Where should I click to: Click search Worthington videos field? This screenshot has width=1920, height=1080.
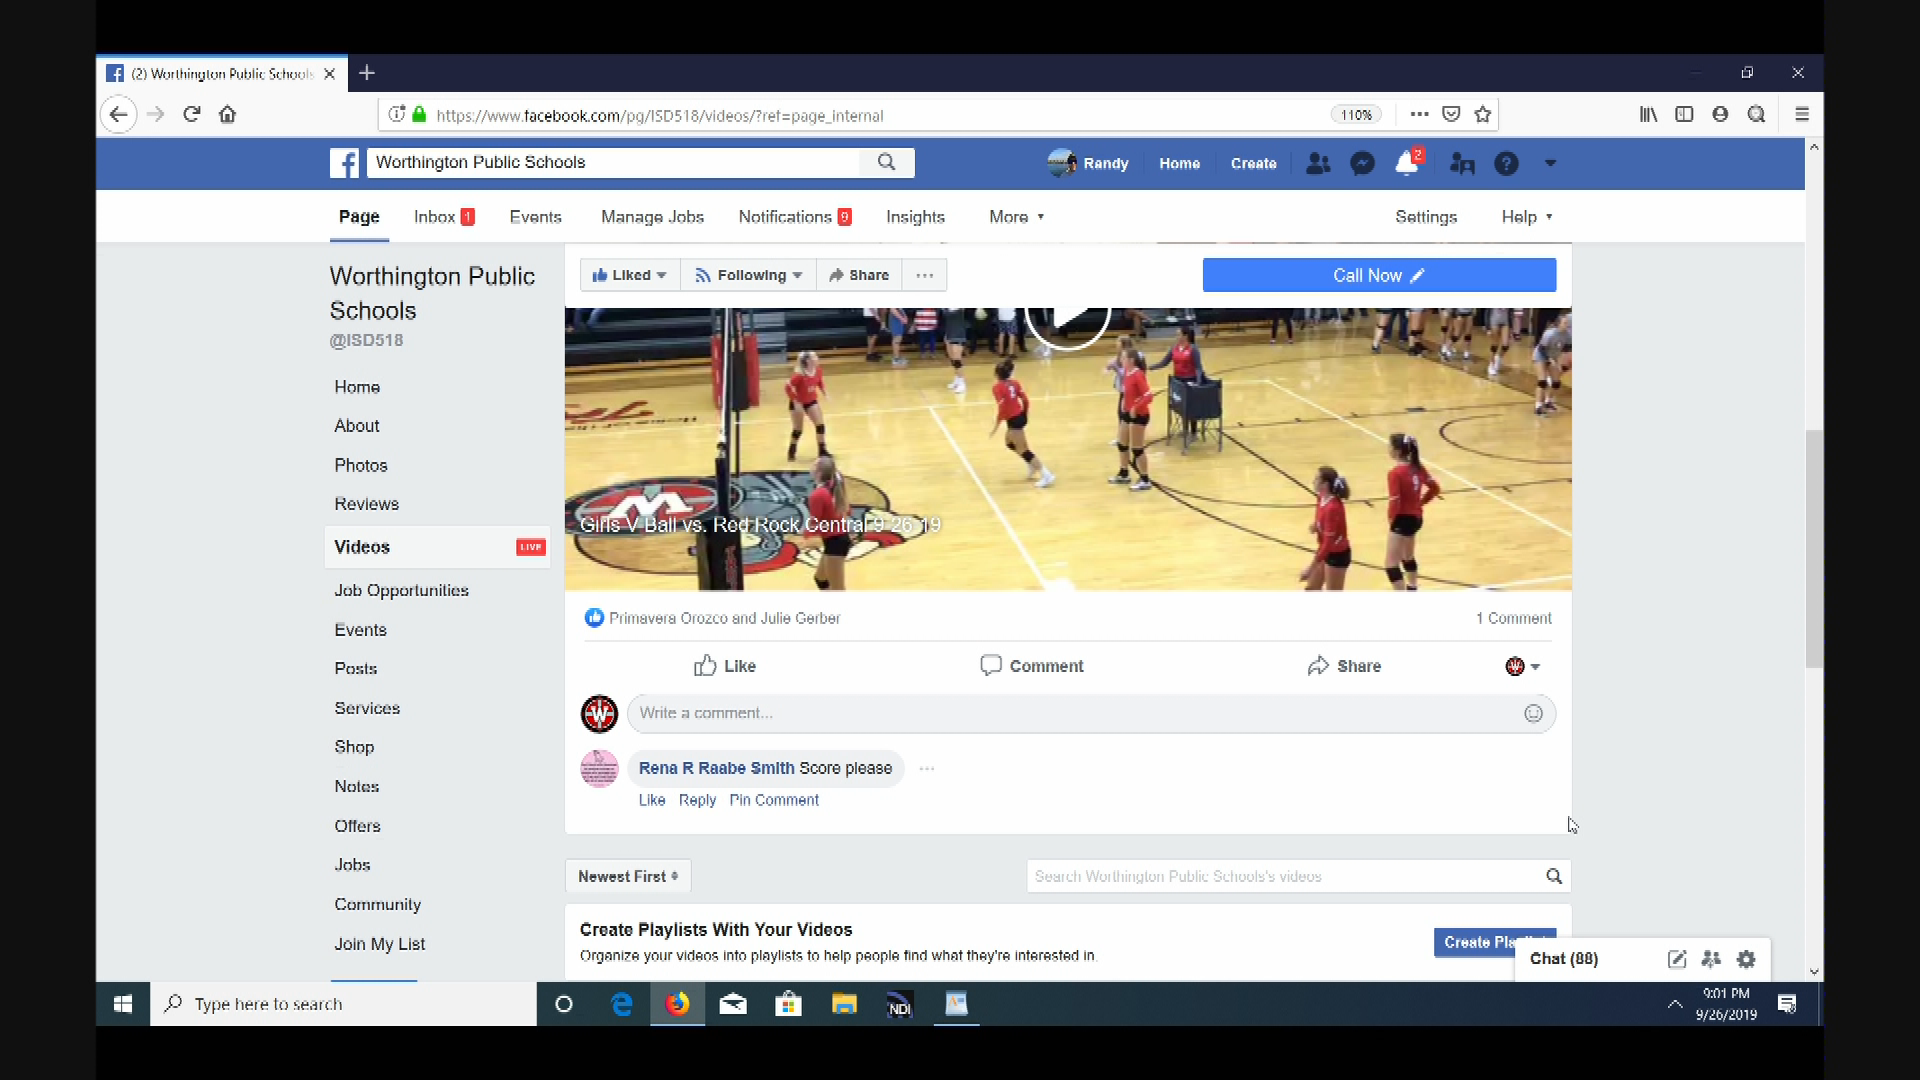pyautogui.click(x=1285, y=876)
